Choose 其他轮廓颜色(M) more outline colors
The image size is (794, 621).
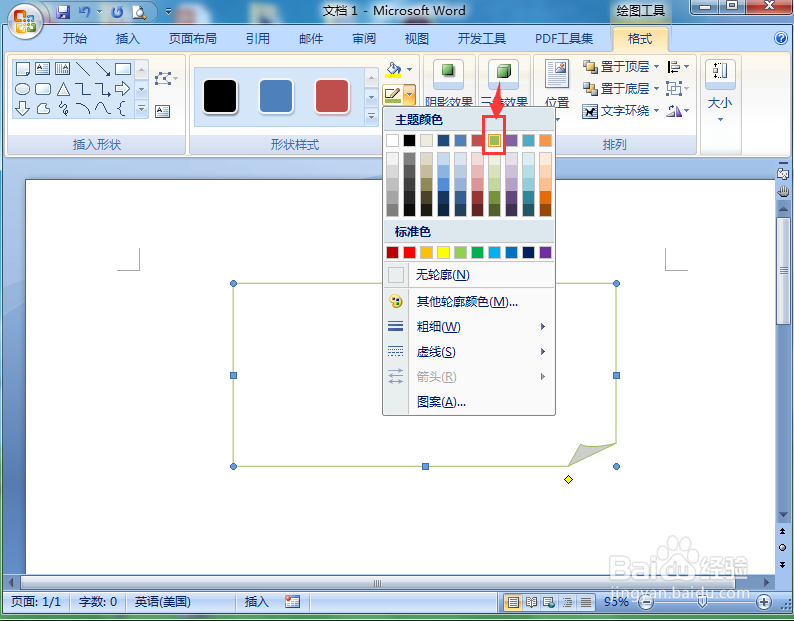(469, 302)
